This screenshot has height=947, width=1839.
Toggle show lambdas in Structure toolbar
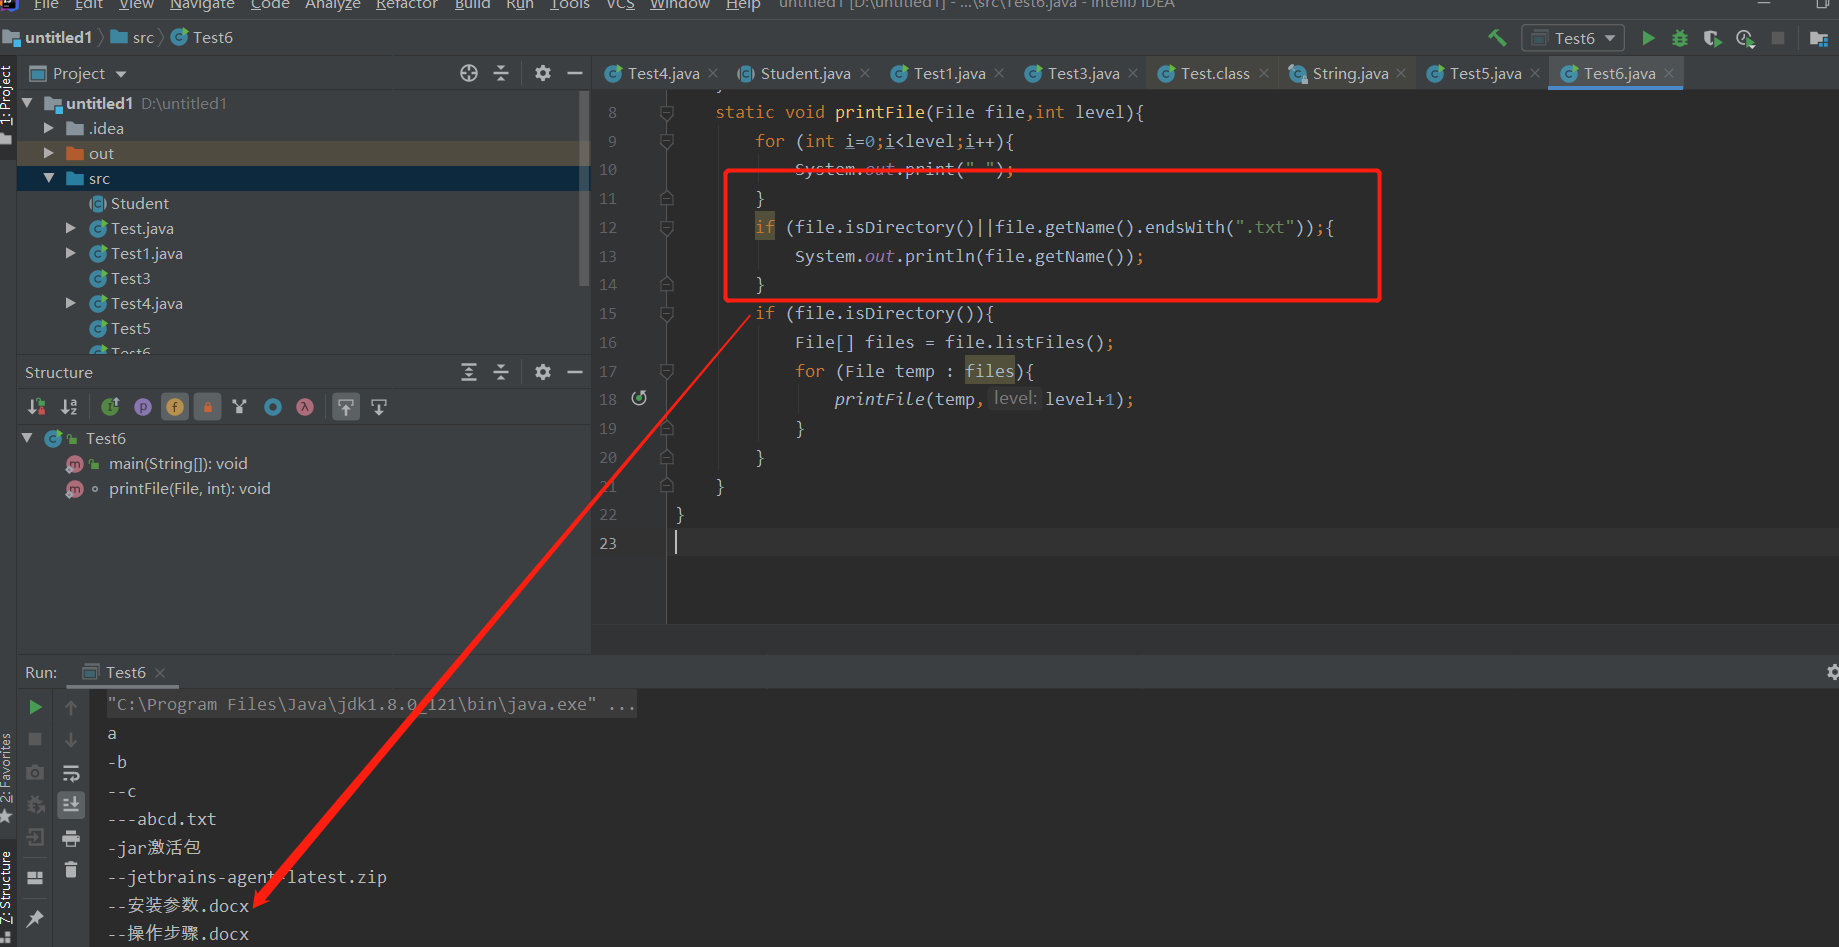point(305,407)
